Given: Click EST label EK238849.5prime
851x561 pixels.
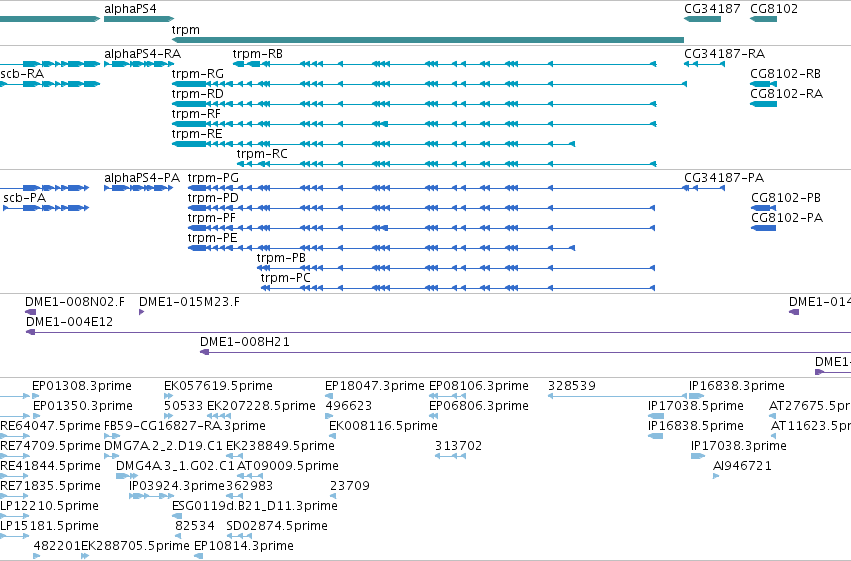Looking at the screenshot, I should pos(280,446).
